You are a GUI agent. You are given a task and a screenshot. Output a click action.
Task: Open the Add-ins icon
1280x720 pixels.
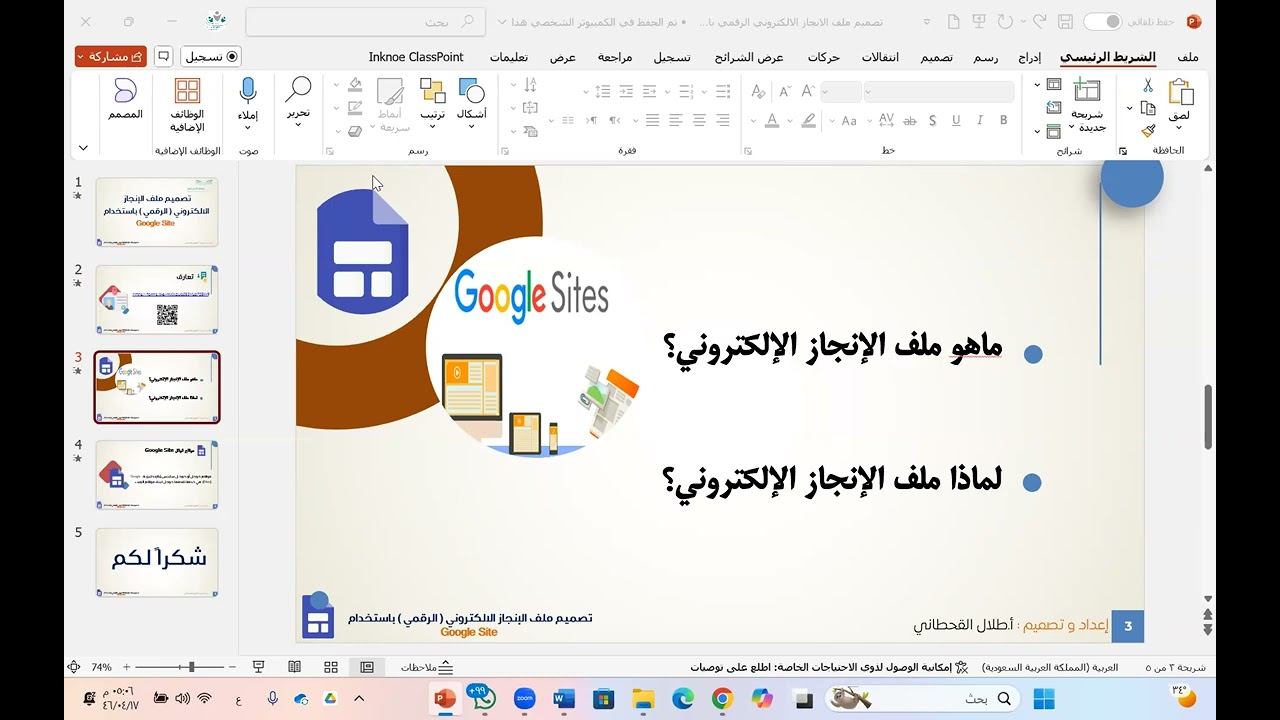click(187, 91)
